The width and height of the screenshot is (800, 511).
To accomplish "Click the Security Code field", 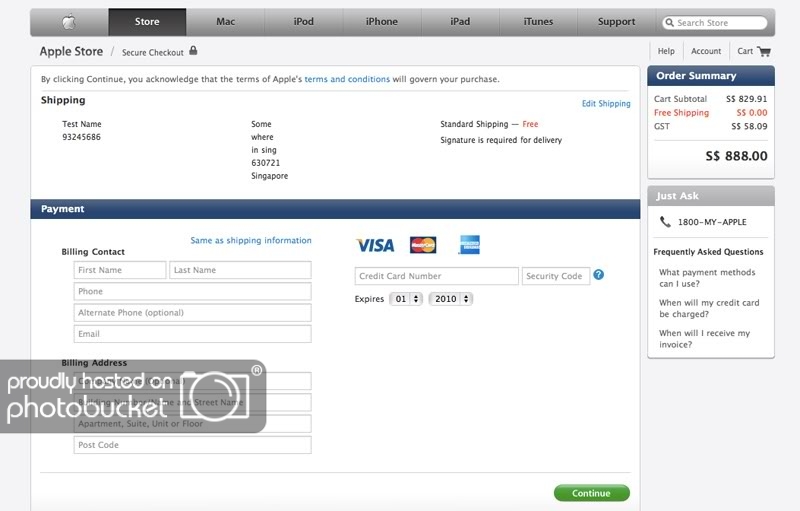I will pyautogui.click(x=556, y=276).
